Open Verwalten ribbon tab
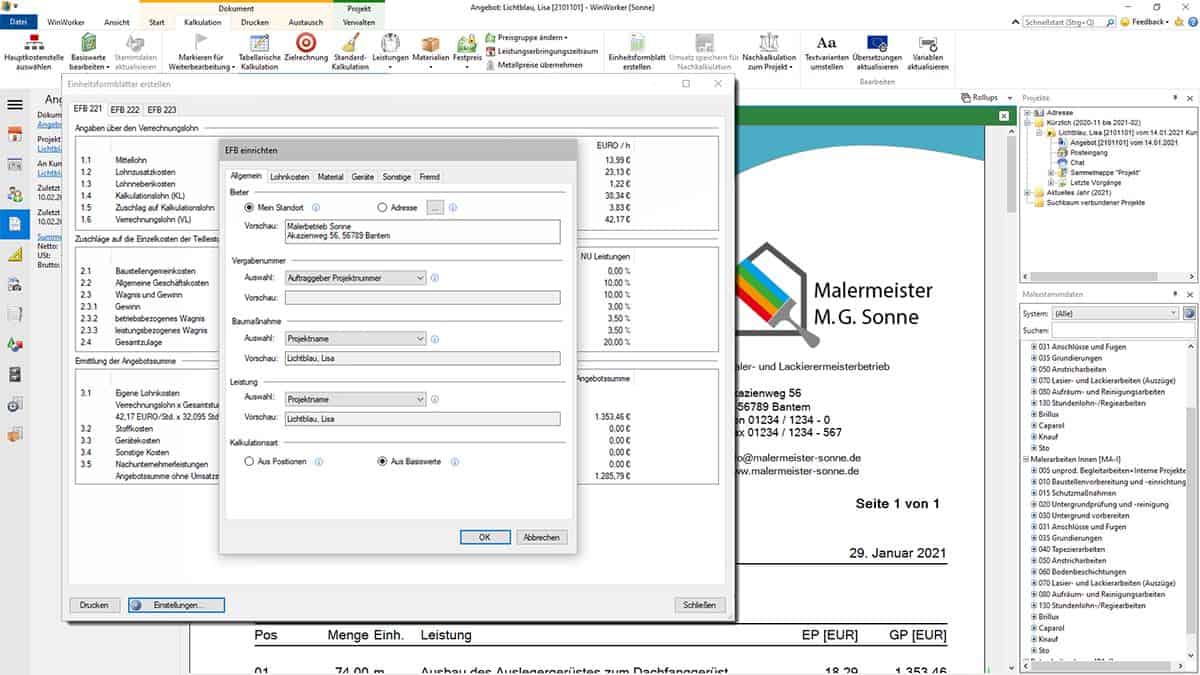Screen dimensions: 1200x675 tap(359, 21)
